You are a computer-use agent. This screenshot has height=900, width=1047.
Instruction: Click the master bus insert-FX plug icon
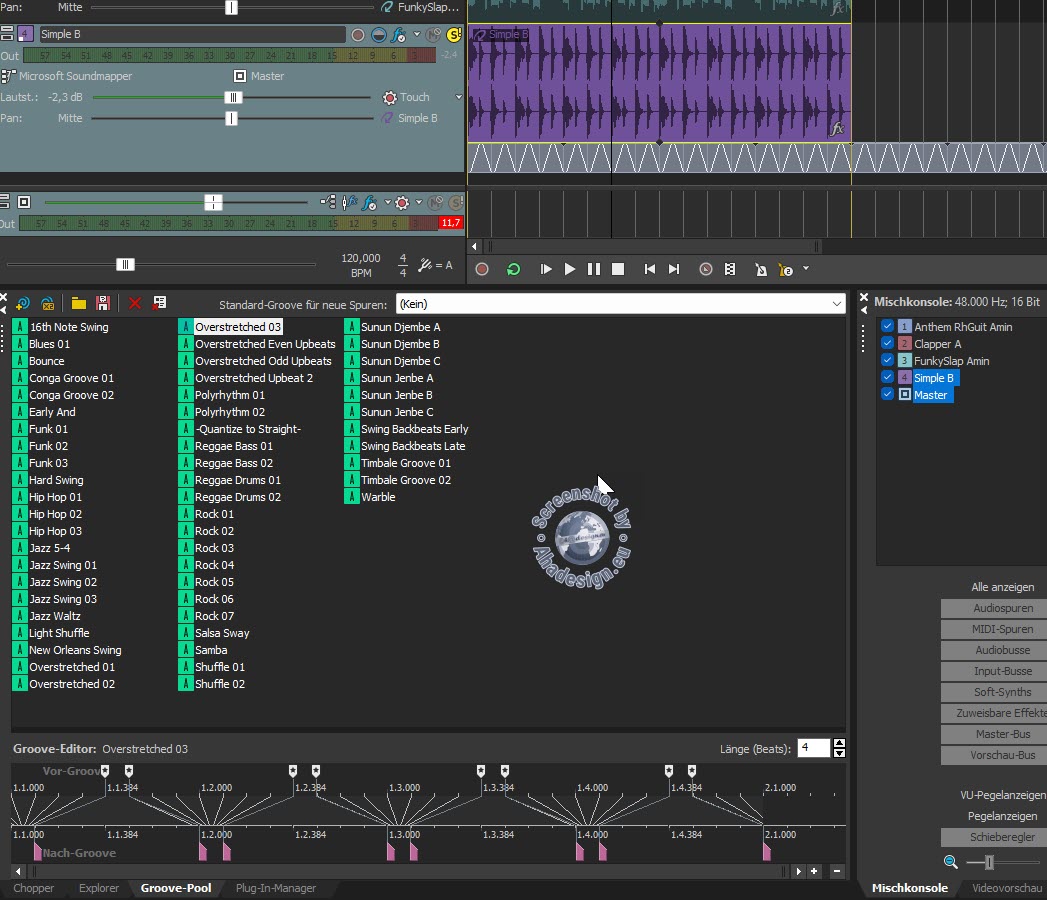349,202
